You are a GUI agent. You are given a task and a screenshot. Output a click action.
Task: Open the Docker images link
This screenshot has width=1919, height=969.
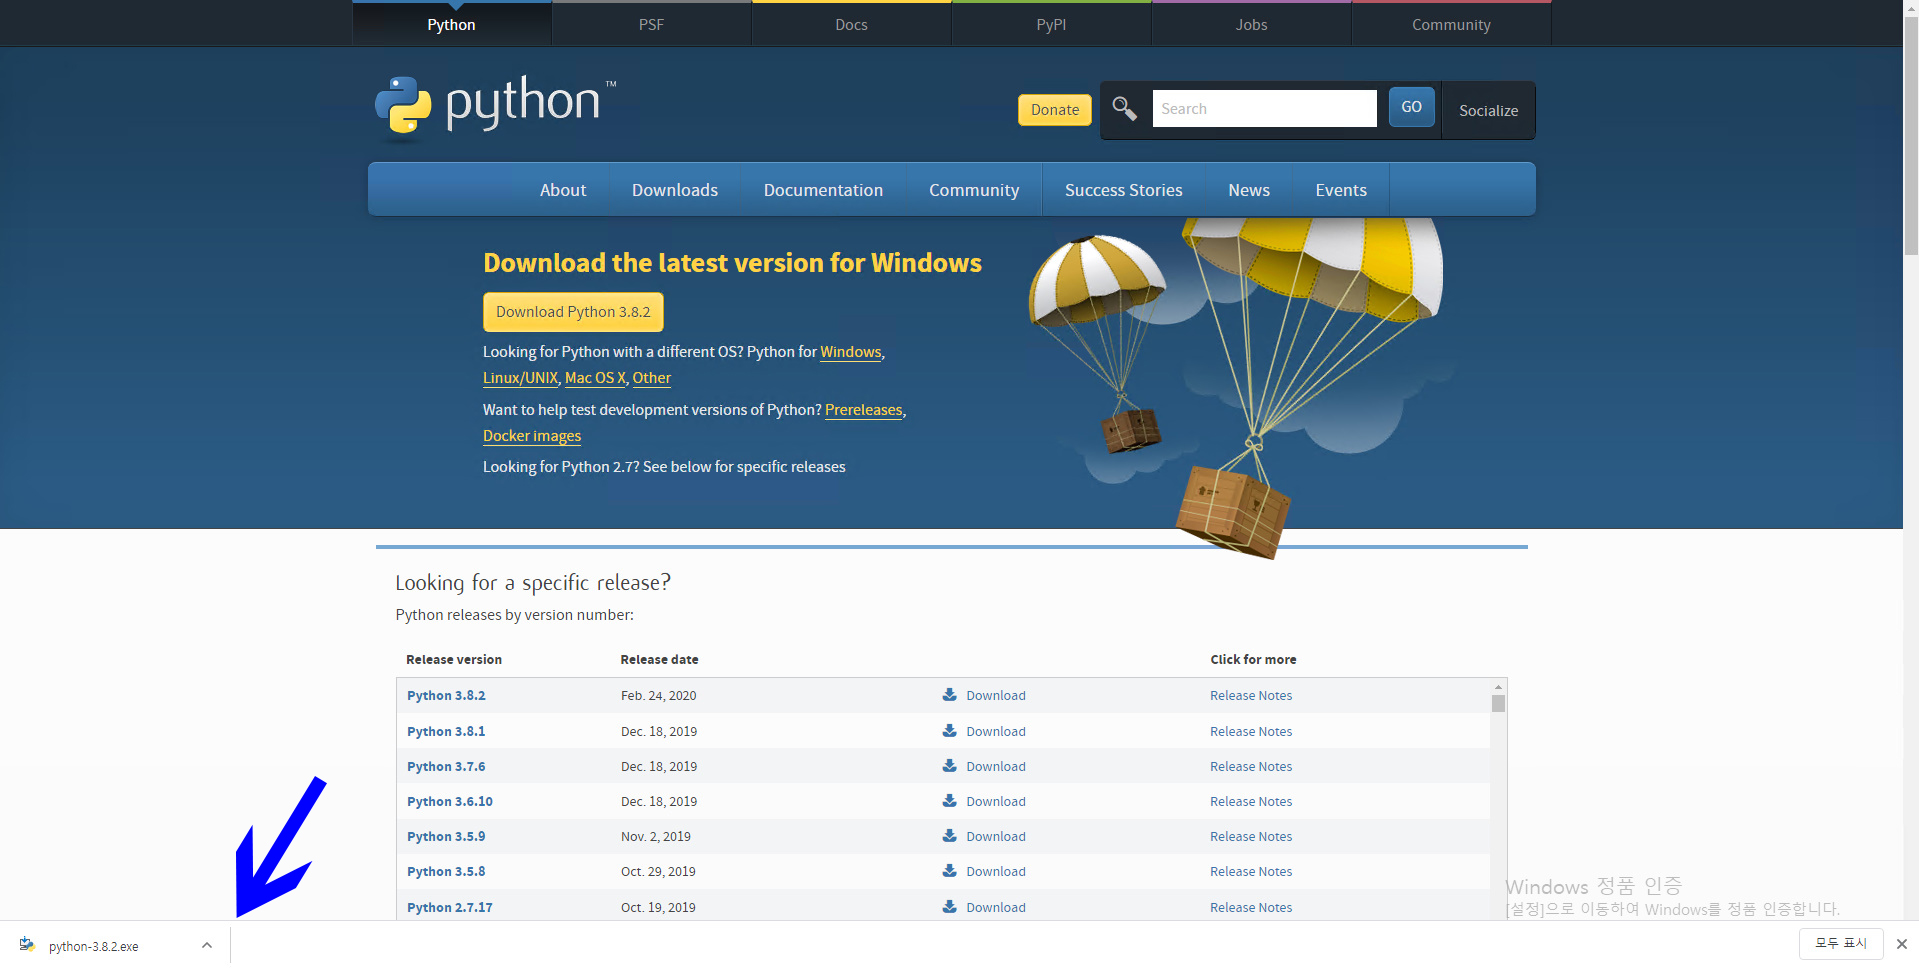point(532,436)
